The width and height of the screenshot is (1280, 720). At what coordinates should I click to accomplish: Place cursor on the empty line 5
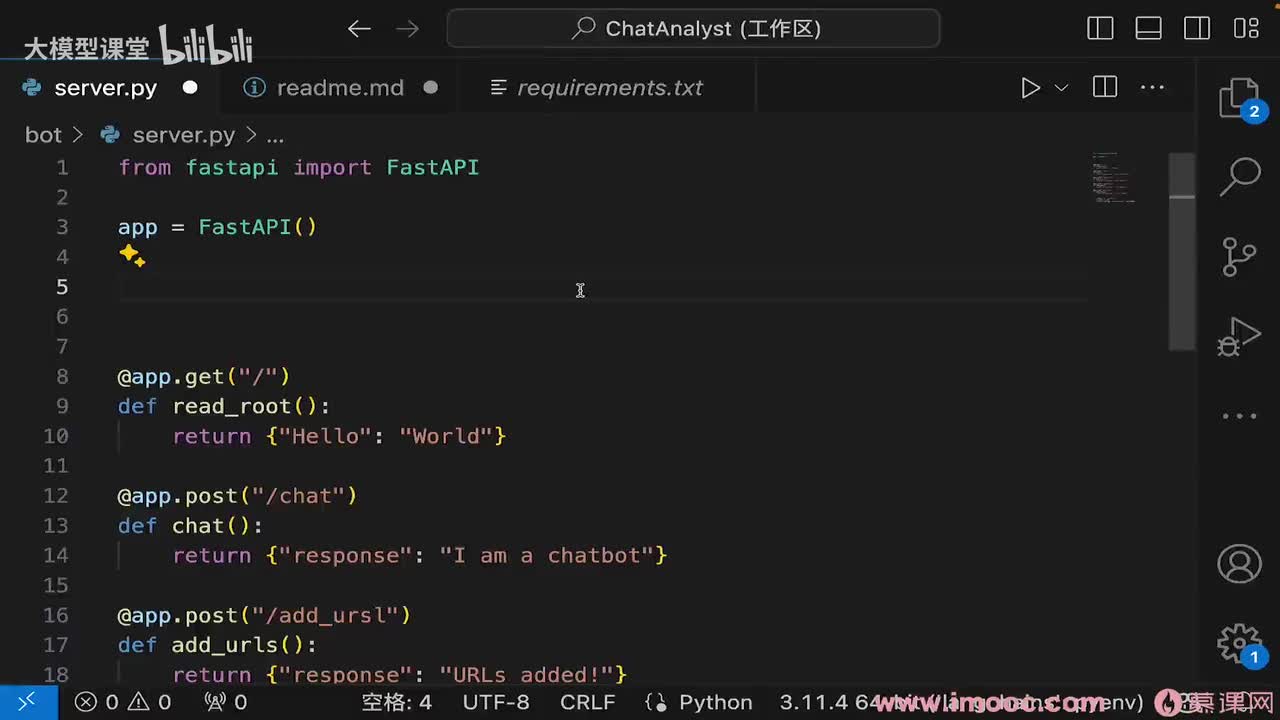[602, 287]
